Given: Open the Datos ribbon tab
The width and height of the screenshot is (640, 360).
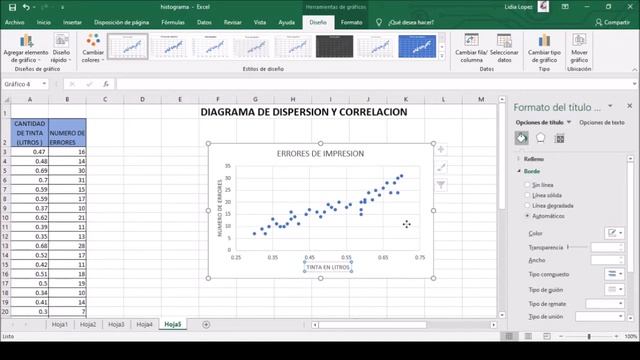Looking at the screenshot, I should (x=204, y=22).
